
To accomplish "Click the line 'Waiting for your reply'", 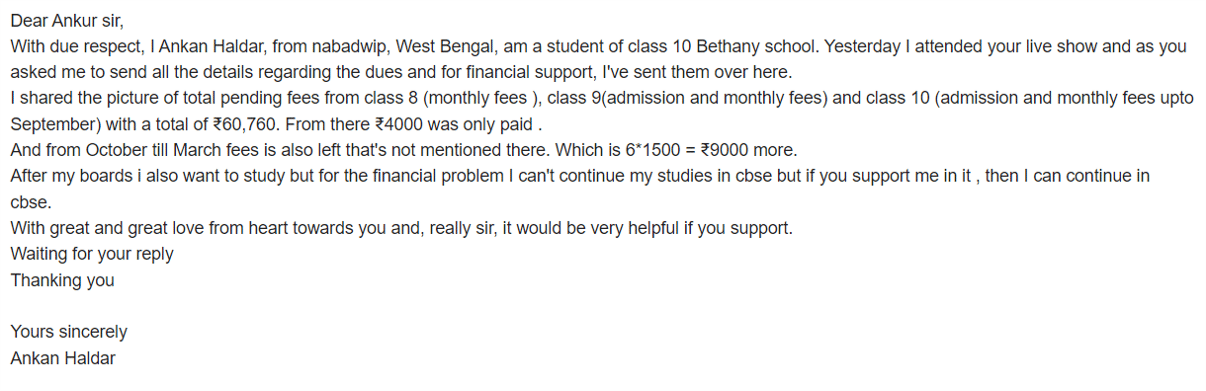I will click(x=92, y=254).
